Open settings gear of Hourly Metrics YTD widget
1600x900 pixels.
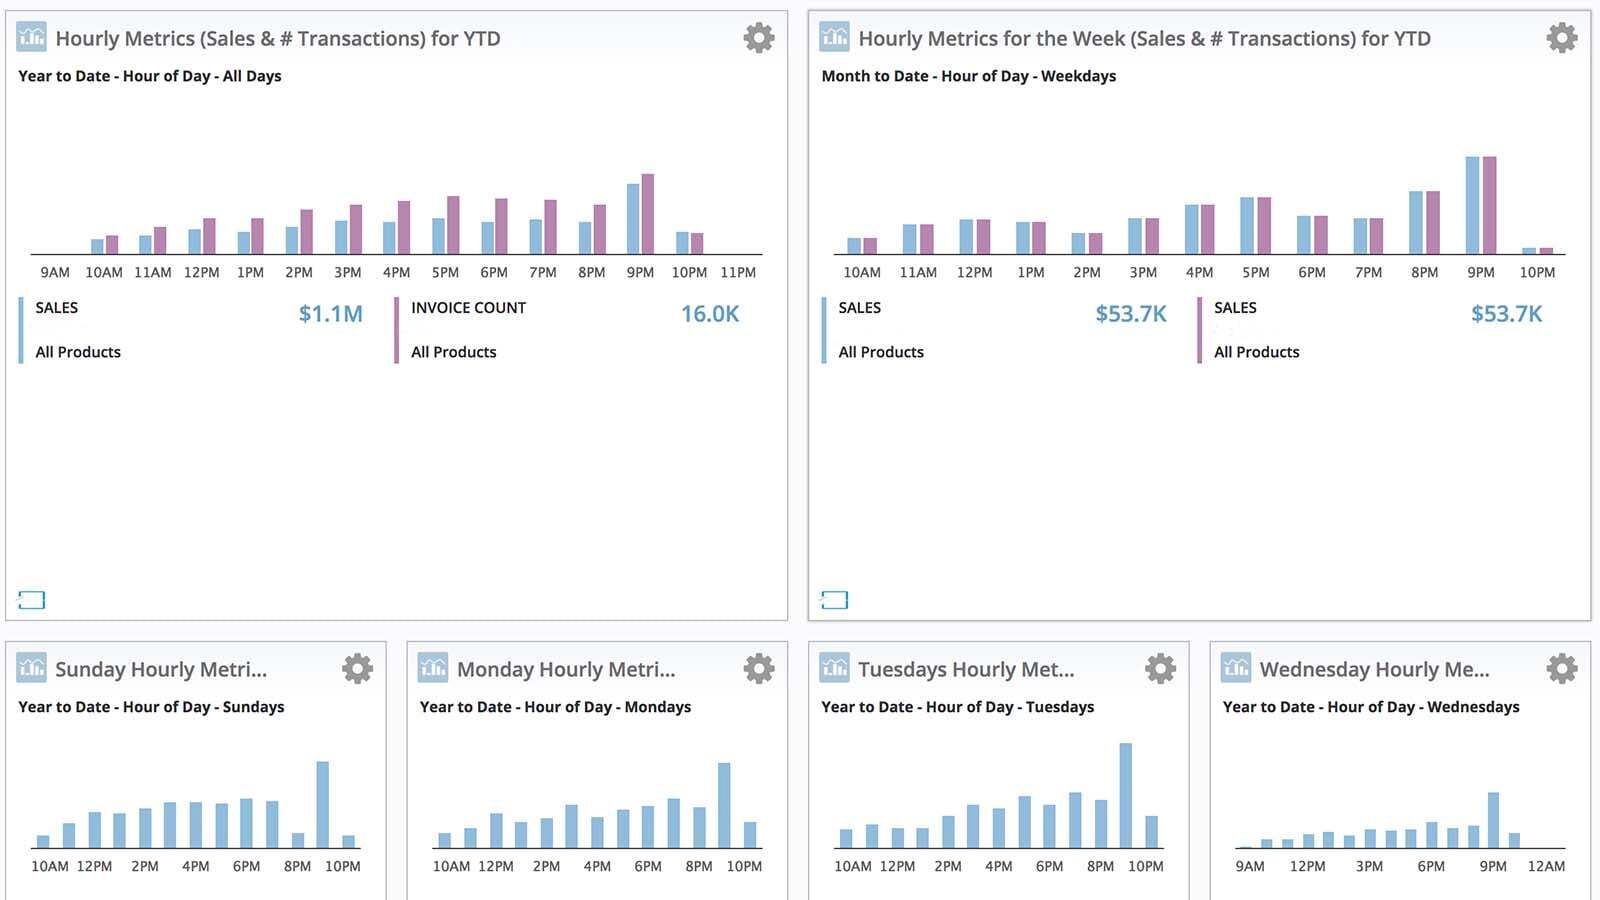[759, 38]
